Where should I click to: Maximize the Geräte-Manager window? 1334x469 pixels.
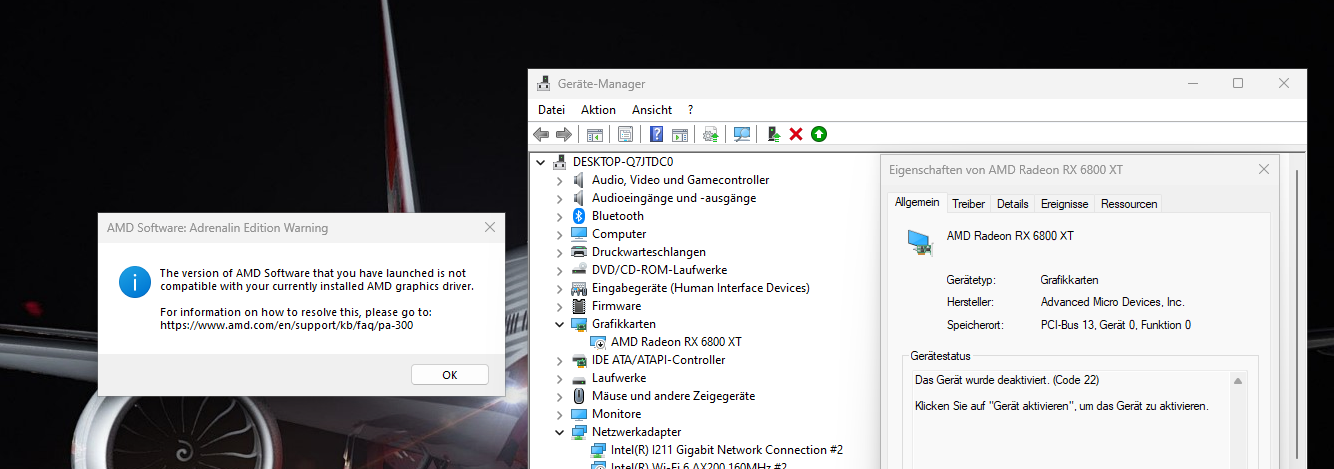tap(1238, 84)
